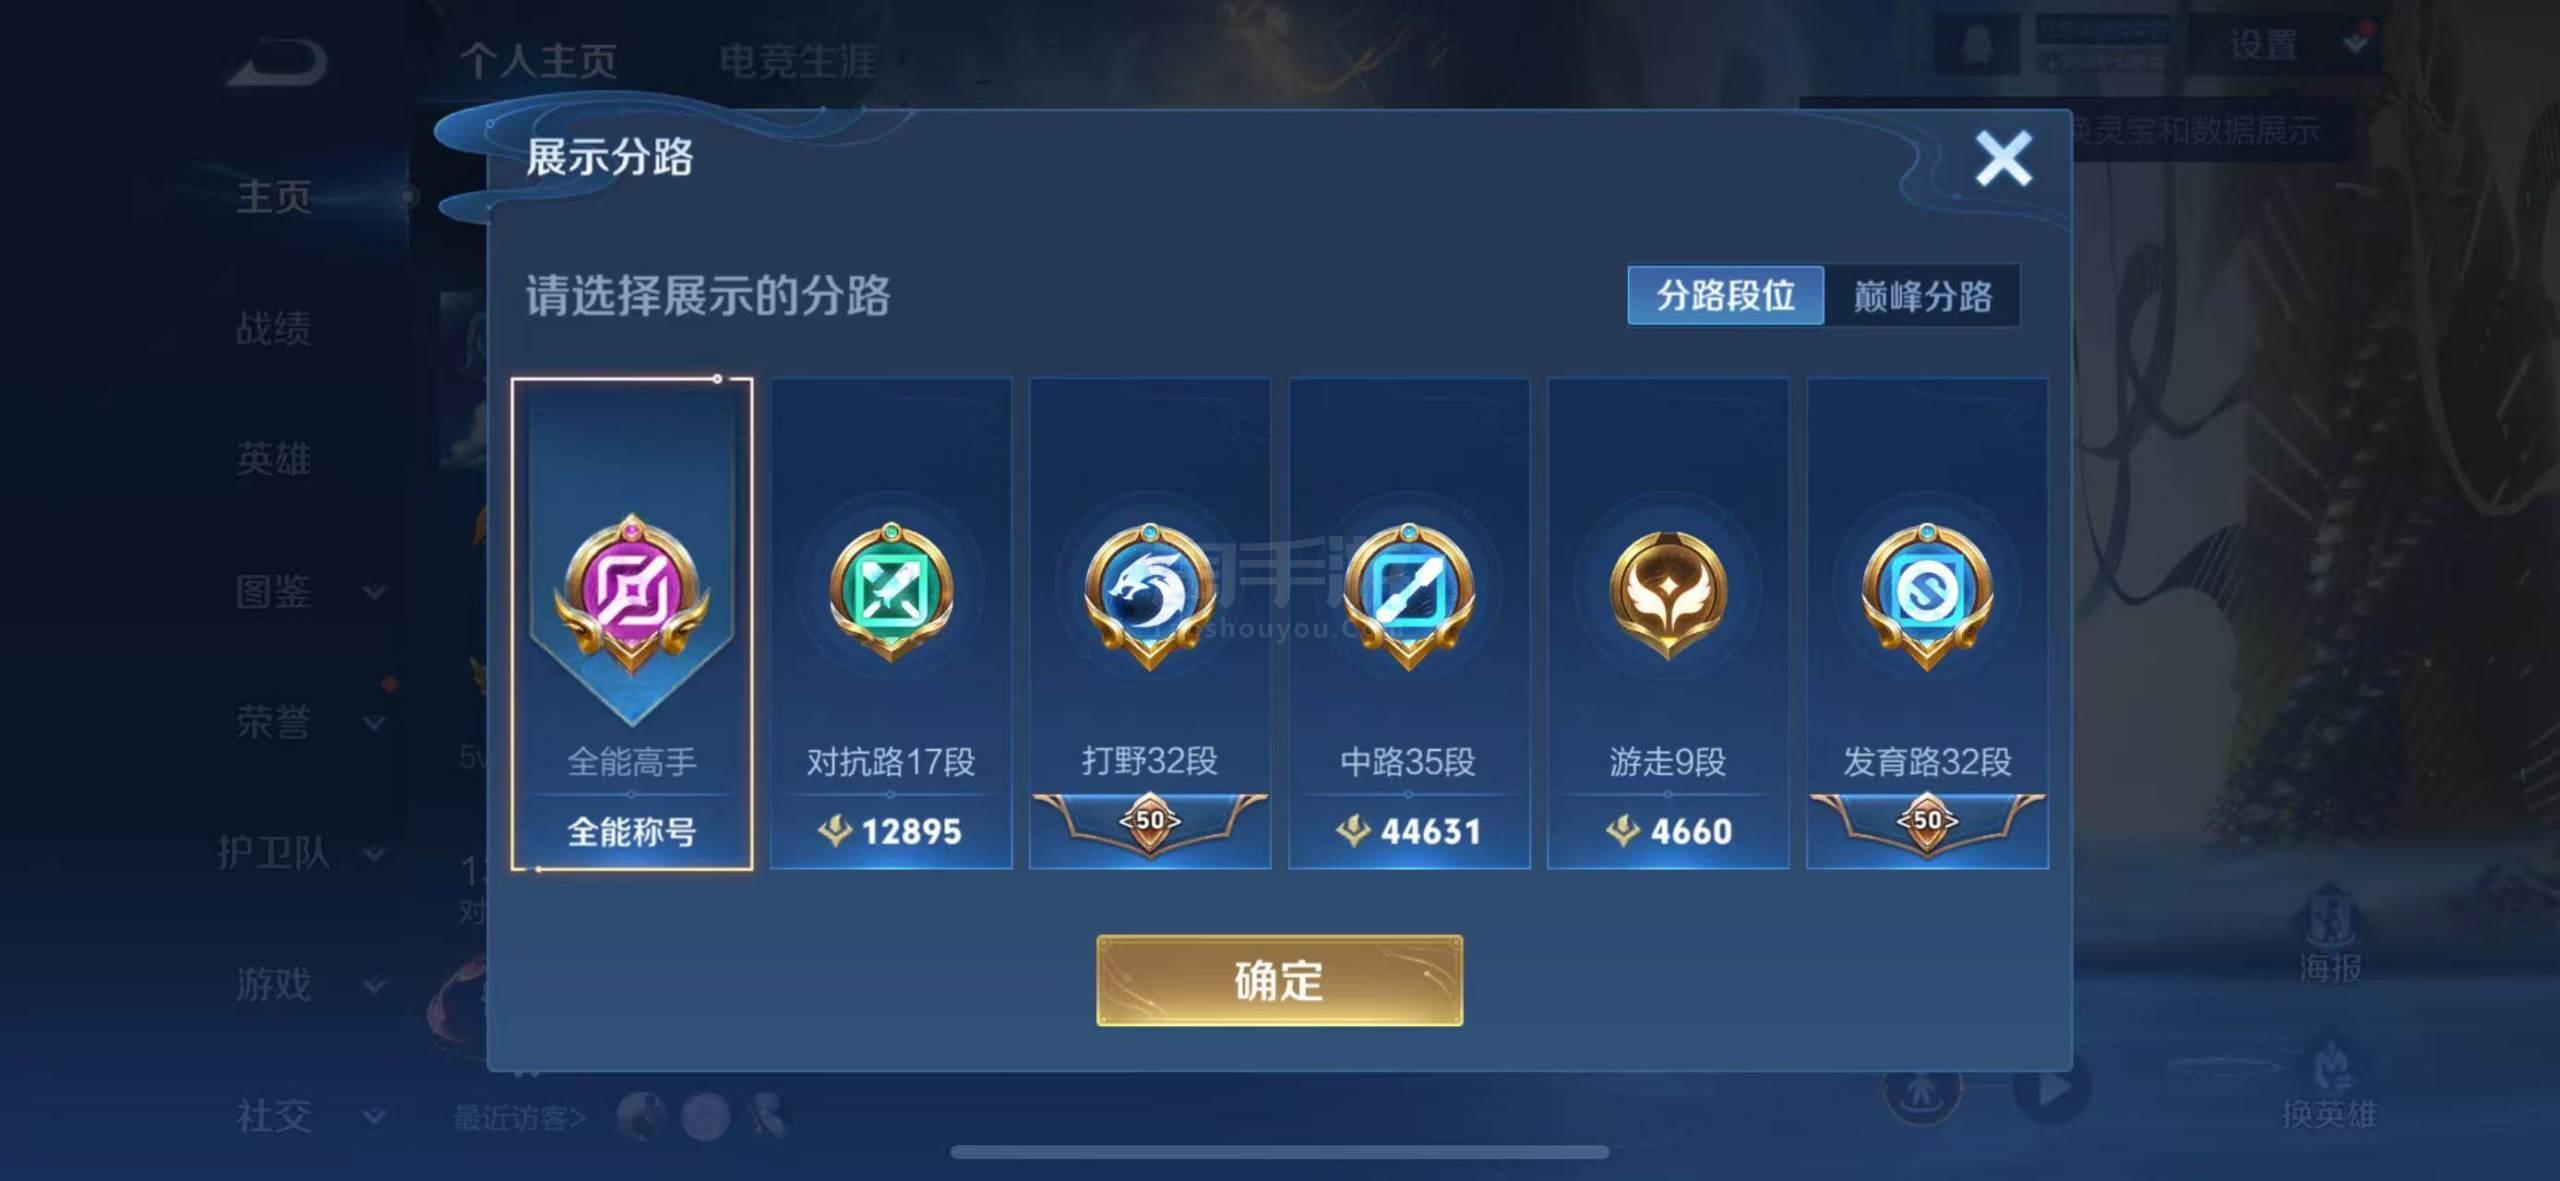Screen dimensions: 2560x1181
Task: Select the 中路 blue badge icon
Action: tap(1409, 592)
